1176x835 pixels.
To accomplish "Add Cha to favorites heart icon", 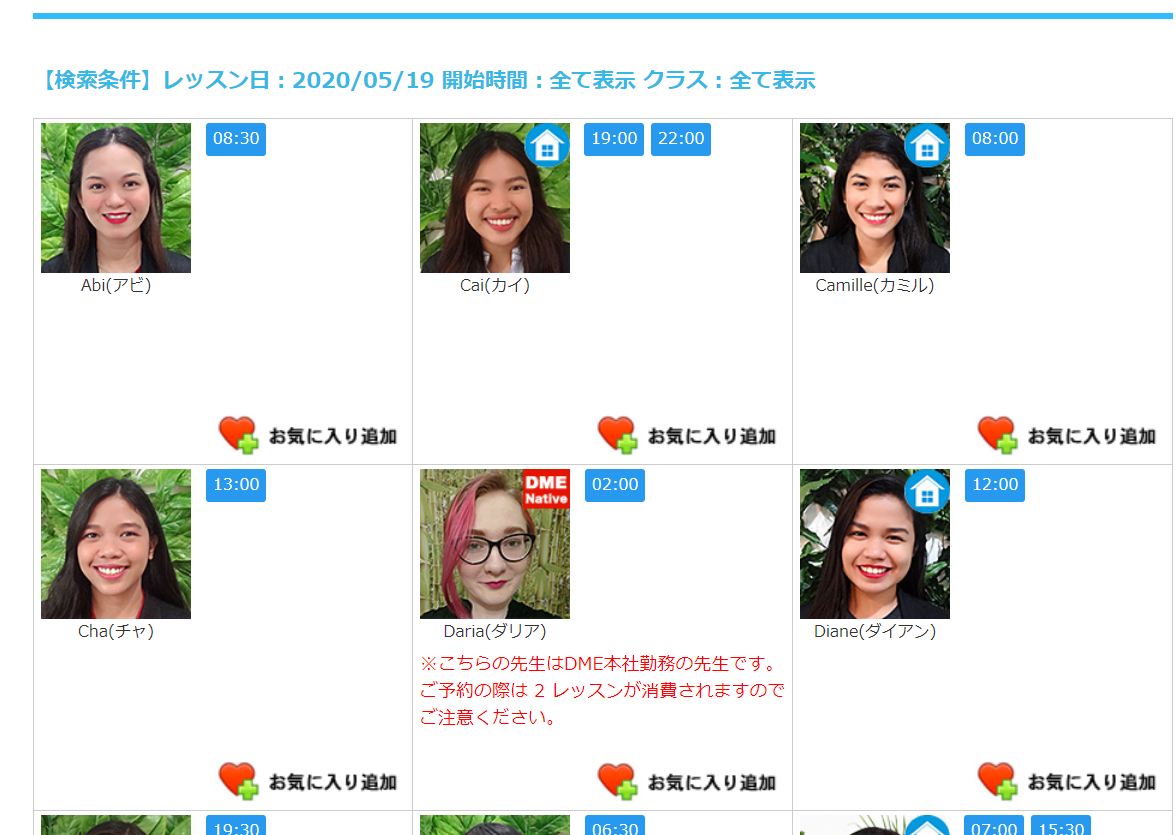I will pyautogui.click(x=238, y=781).
